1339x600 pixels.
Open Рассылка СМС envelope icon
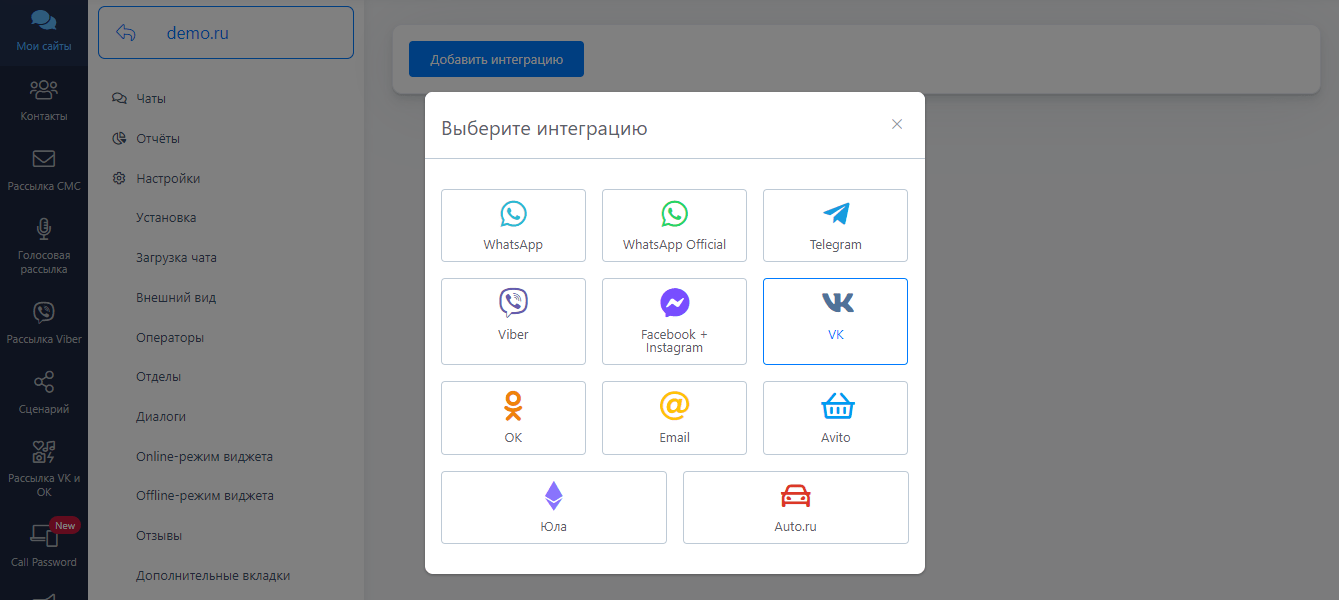[44, 159]
